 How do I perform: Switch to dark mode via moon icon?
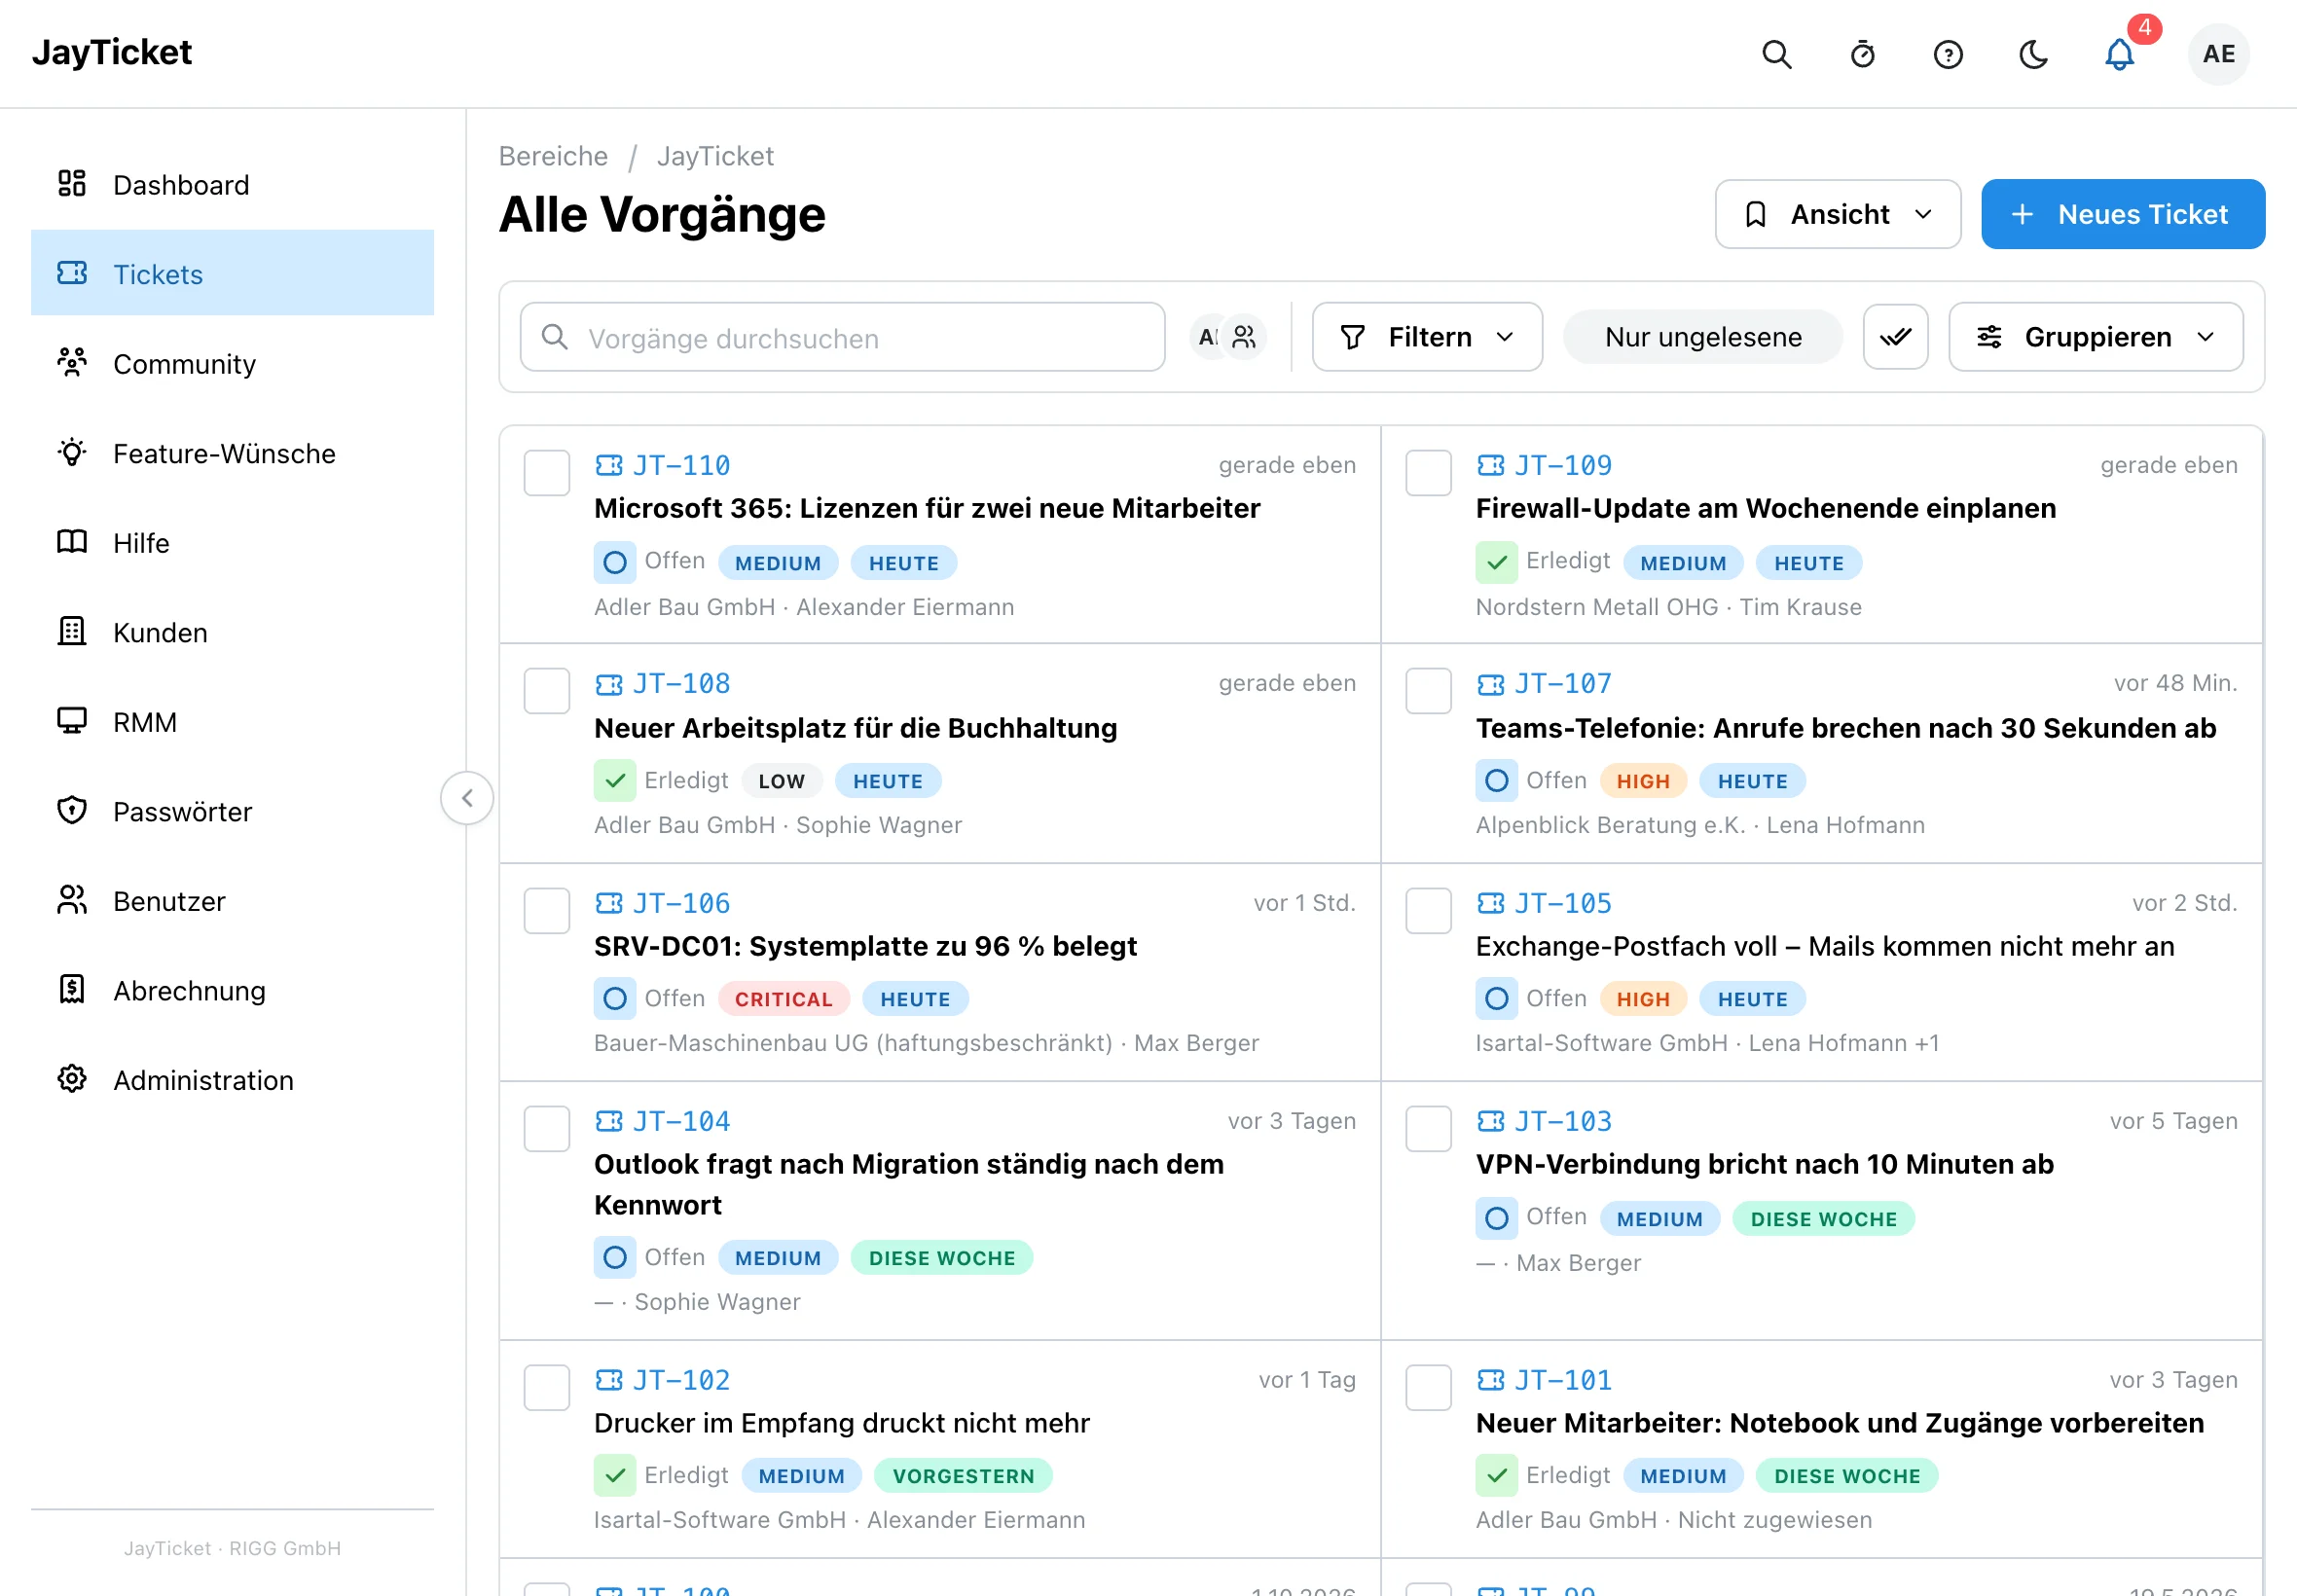pyautogui.click(x=2034, y=54)
